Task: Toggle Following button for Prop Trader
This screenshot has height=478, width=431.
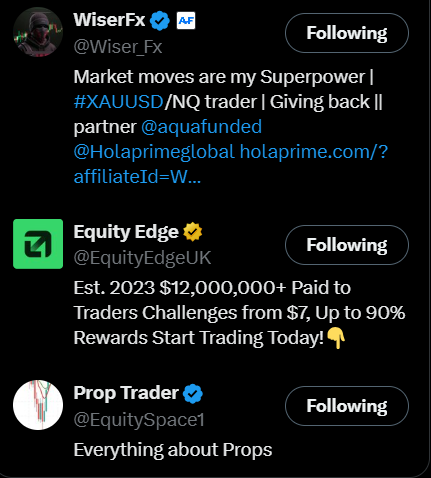Action: click(347, 406)
